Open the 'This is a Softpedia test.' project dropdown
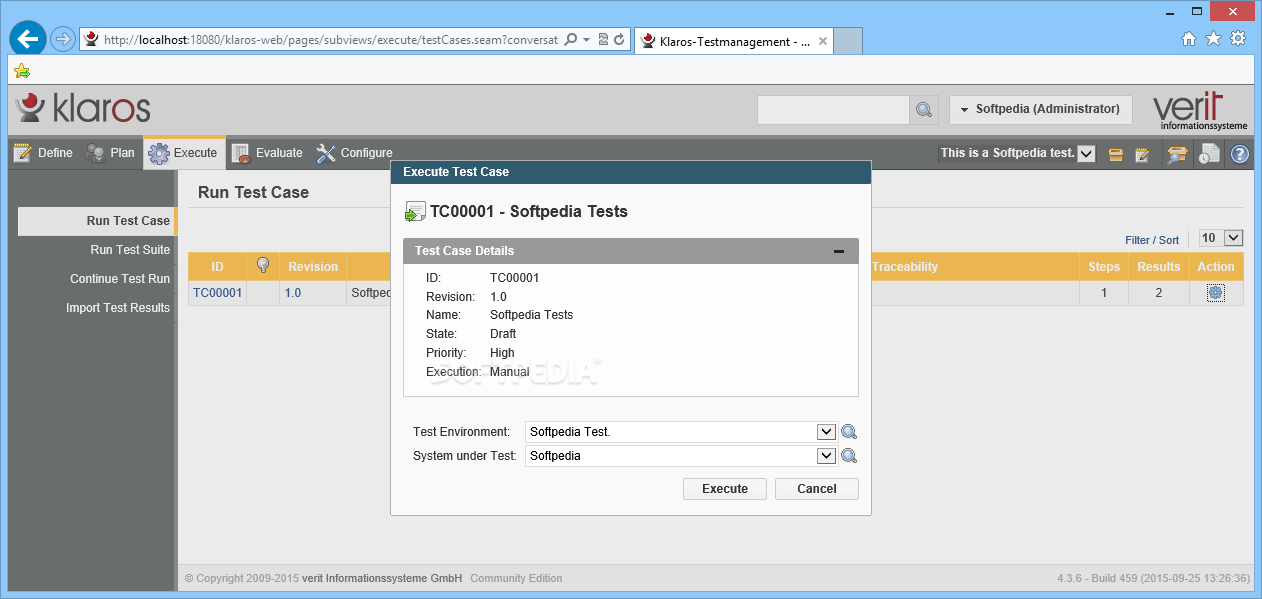This screenshot has height=599, width=1262. coord(1087,154)
